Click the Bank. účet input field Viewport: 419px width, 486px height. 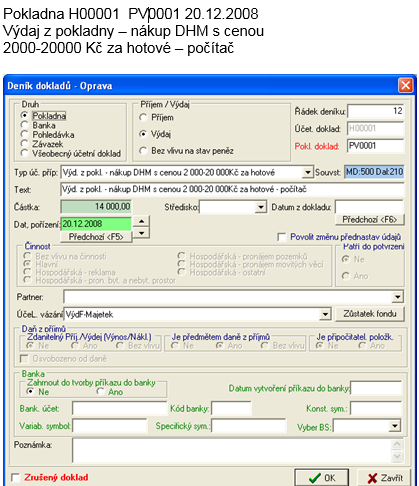pyautogui.click(x=119, y=408)
